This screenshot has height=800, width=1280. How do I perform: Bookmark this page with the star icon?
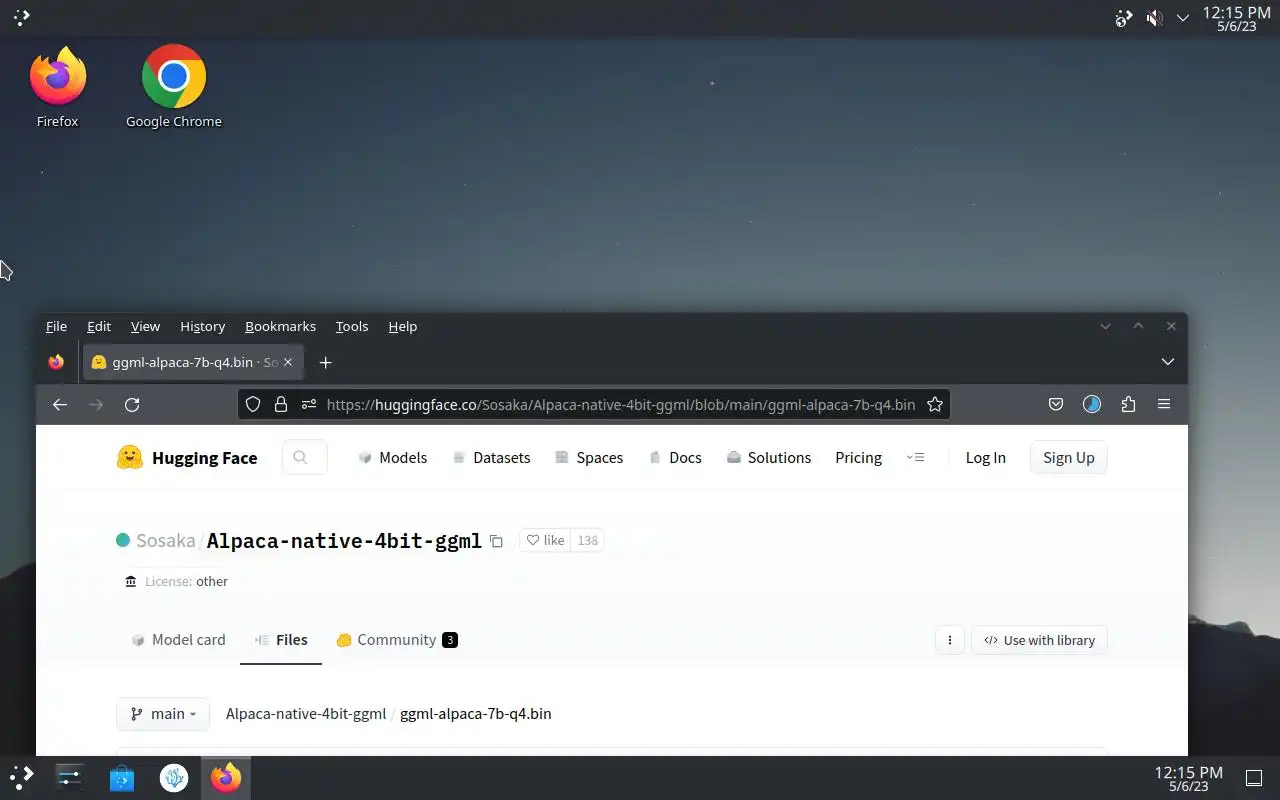(935, 404)
